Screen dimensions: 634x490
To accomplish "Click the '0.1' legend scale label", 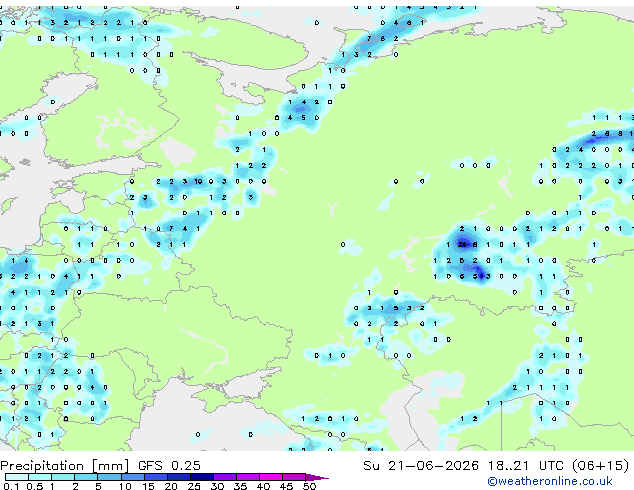I will [x=11, y=486].
